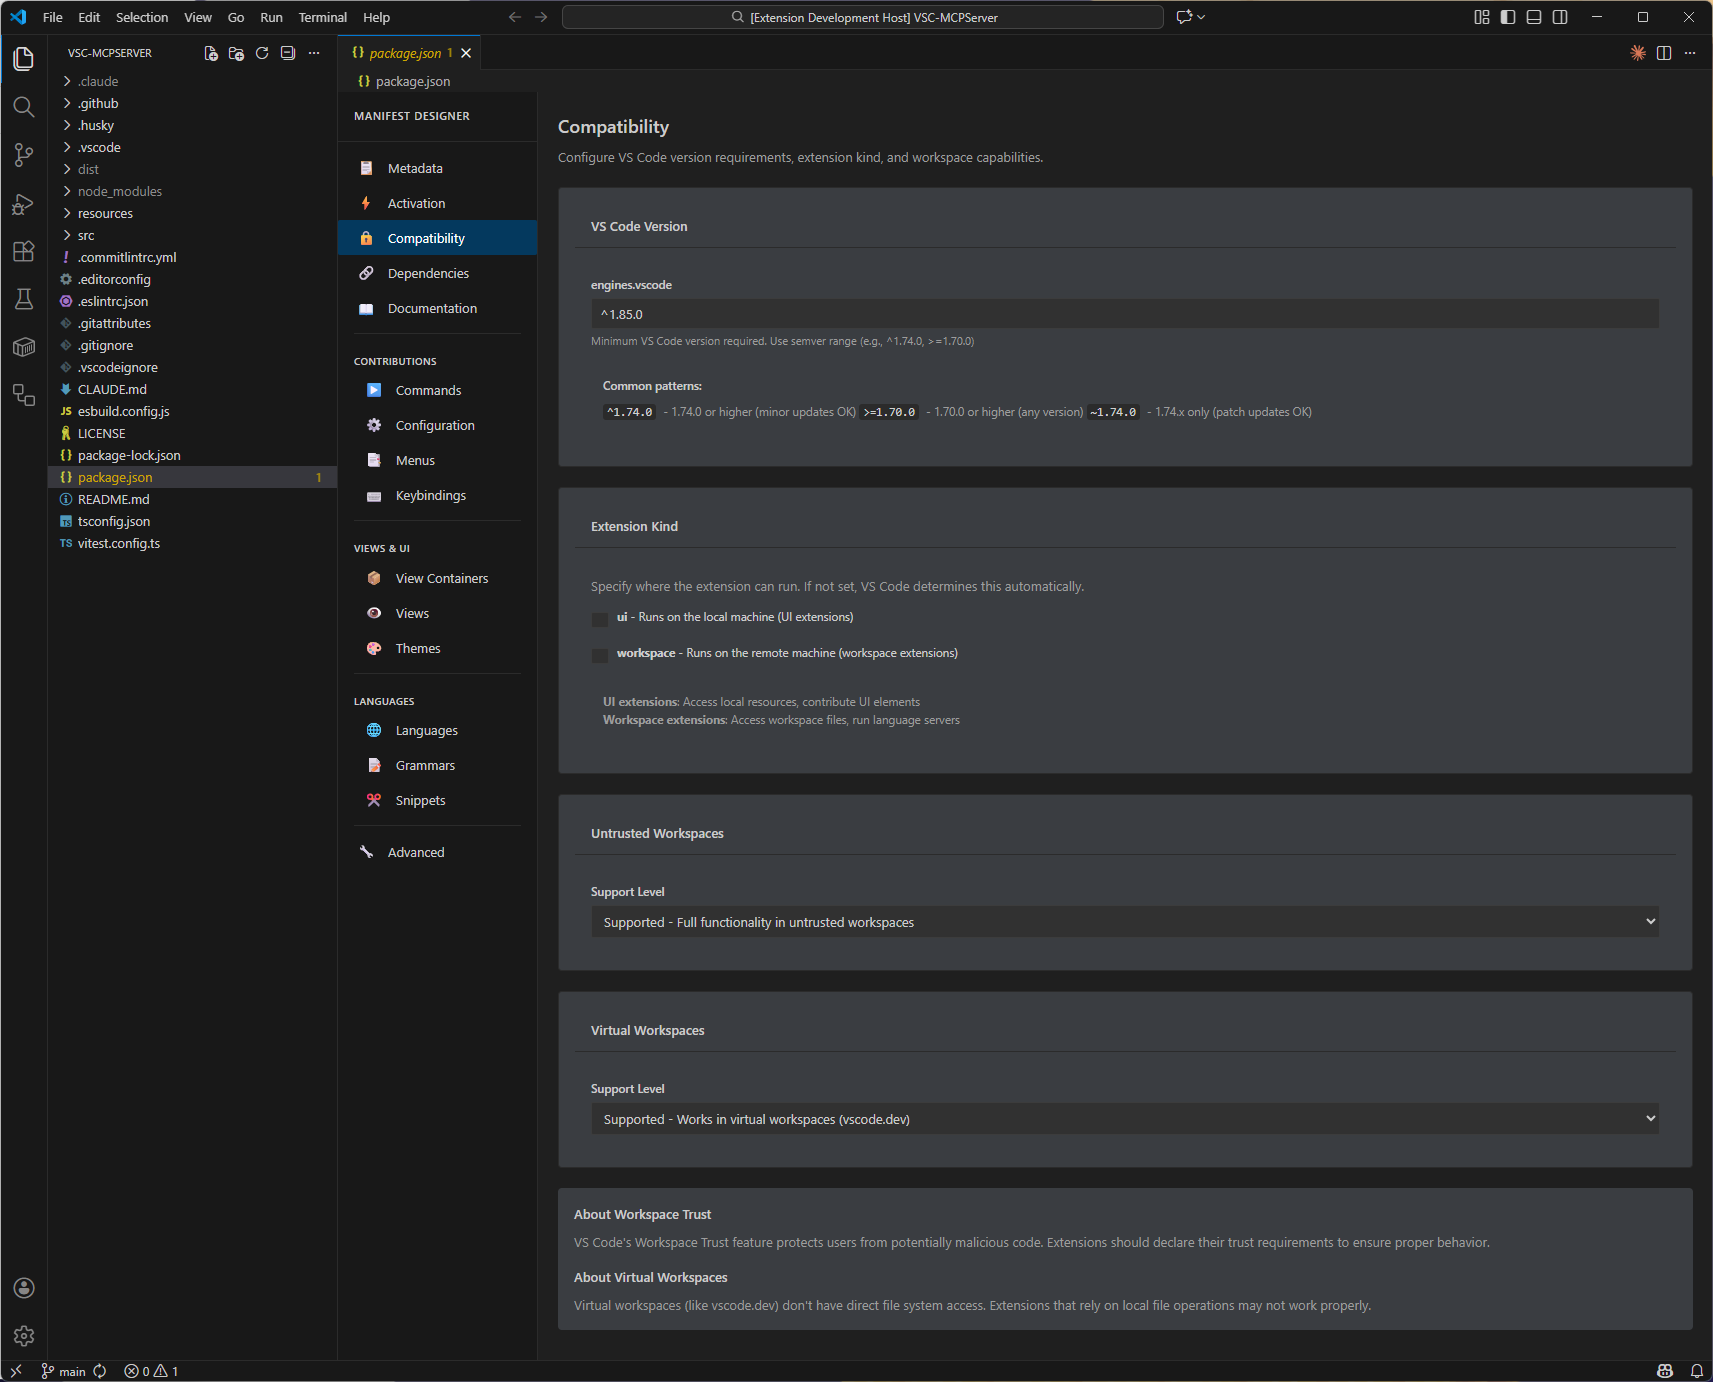Enable the workspace extension kind checkbox

[x=600, y=655]
